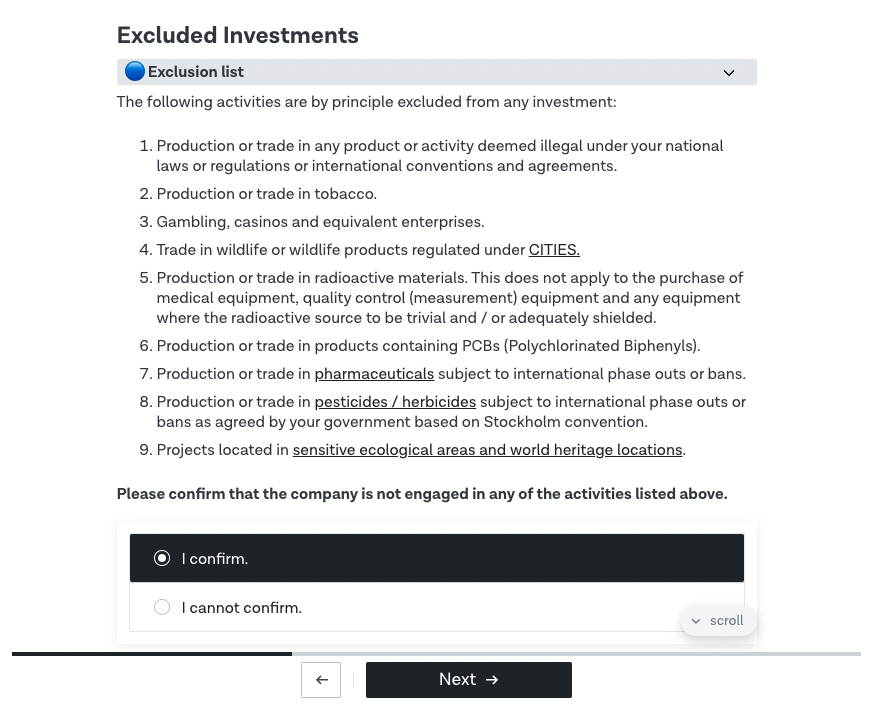Viewport: 870px width, 716px height.
Task: Click the Next button label
Action: coord(457,679)
